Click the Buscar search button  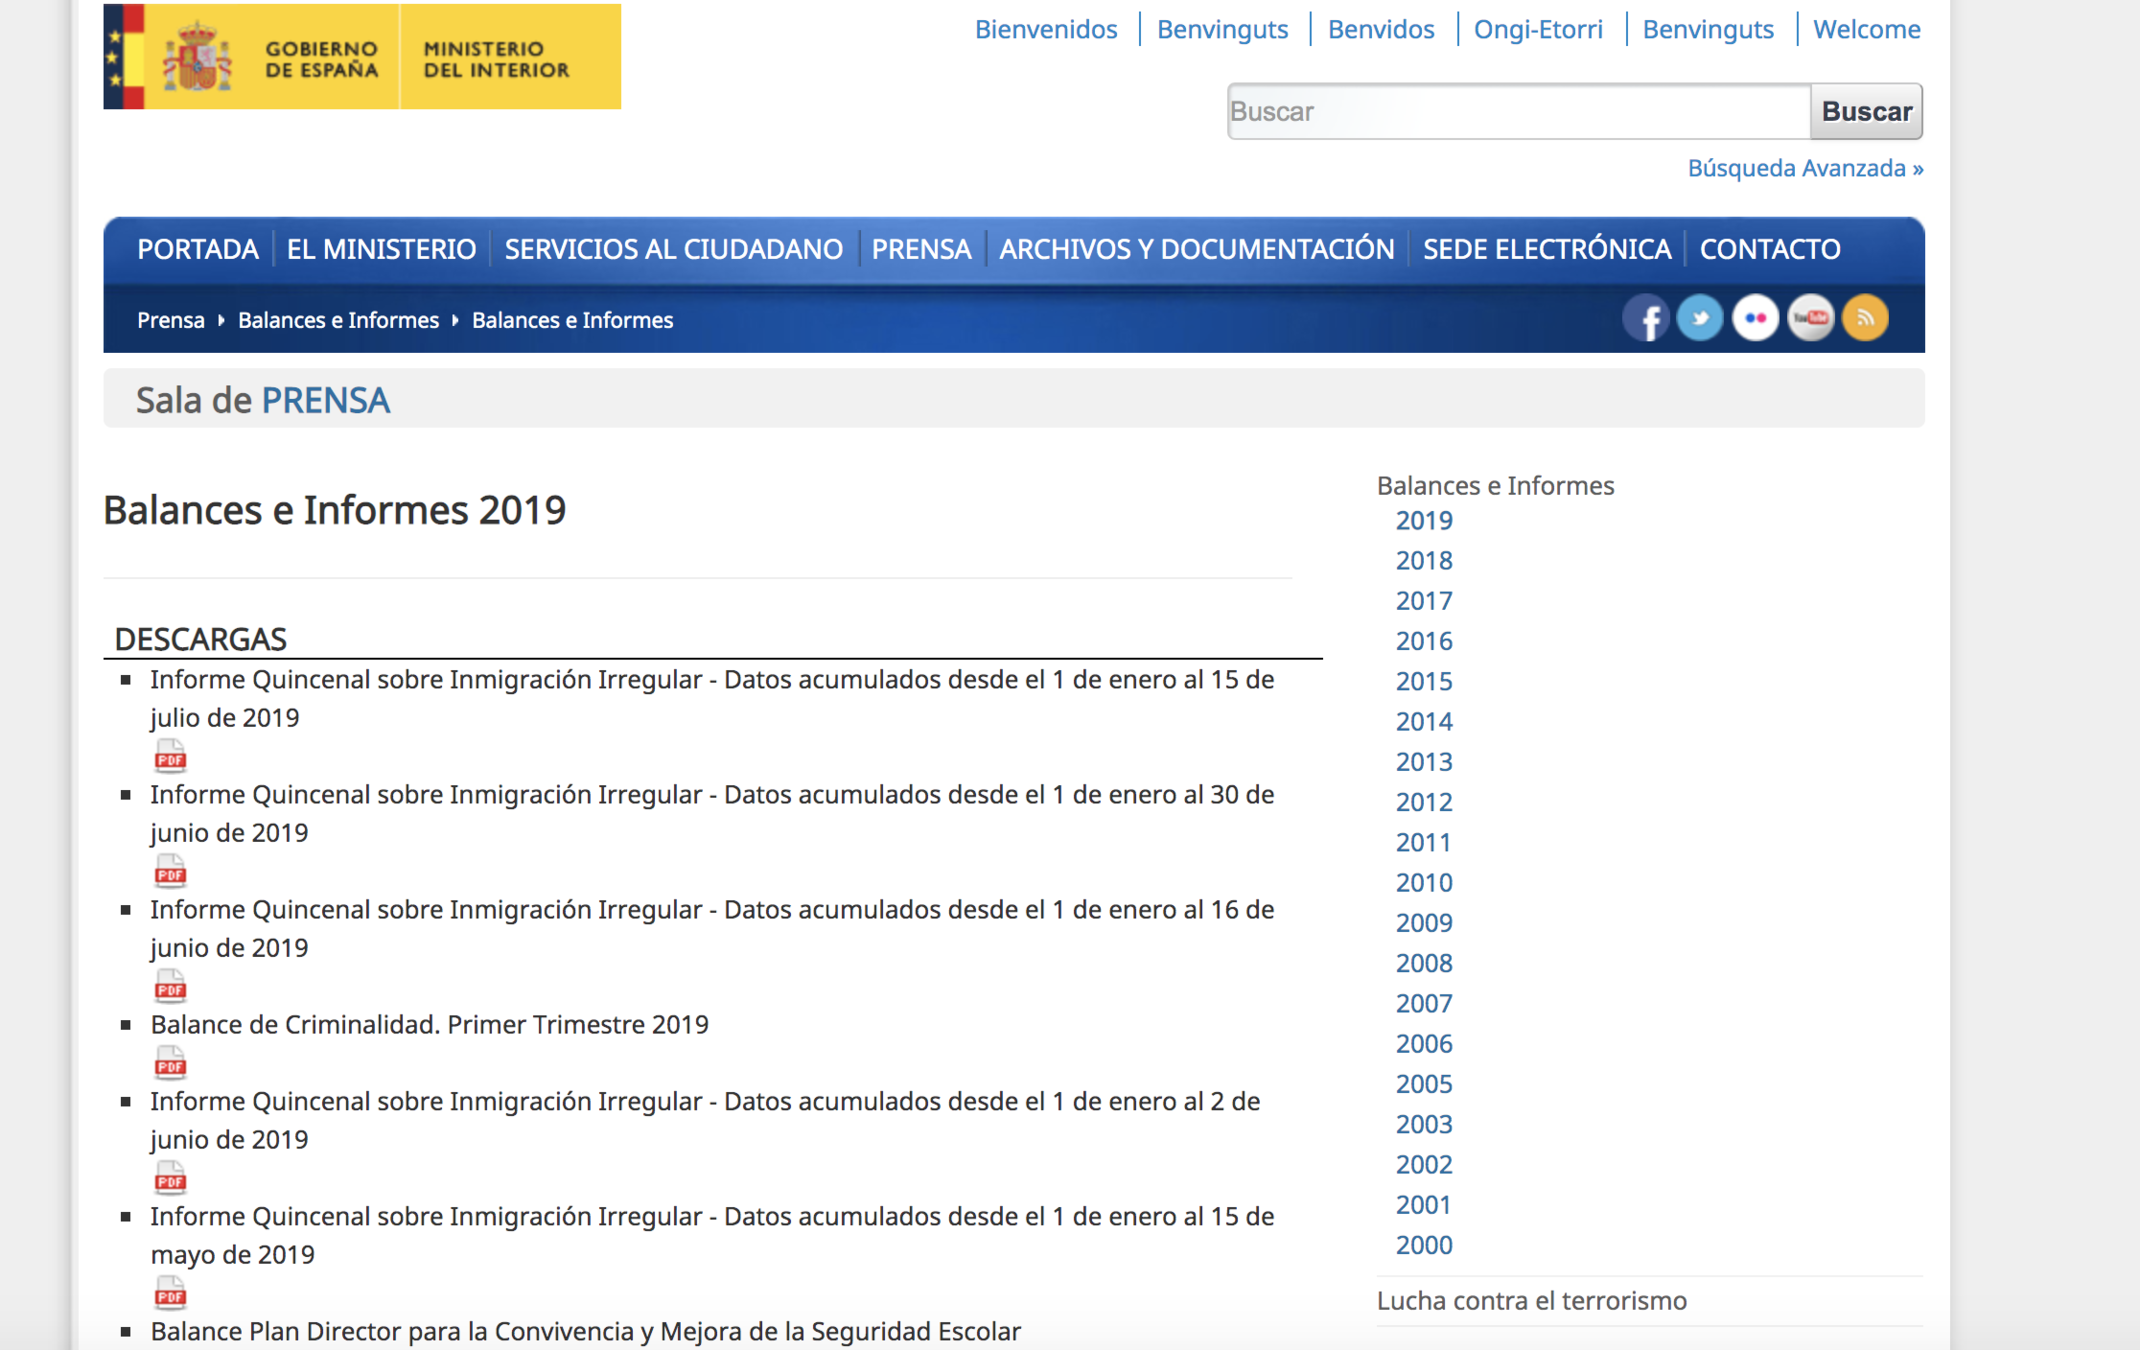pos(1865,111)
